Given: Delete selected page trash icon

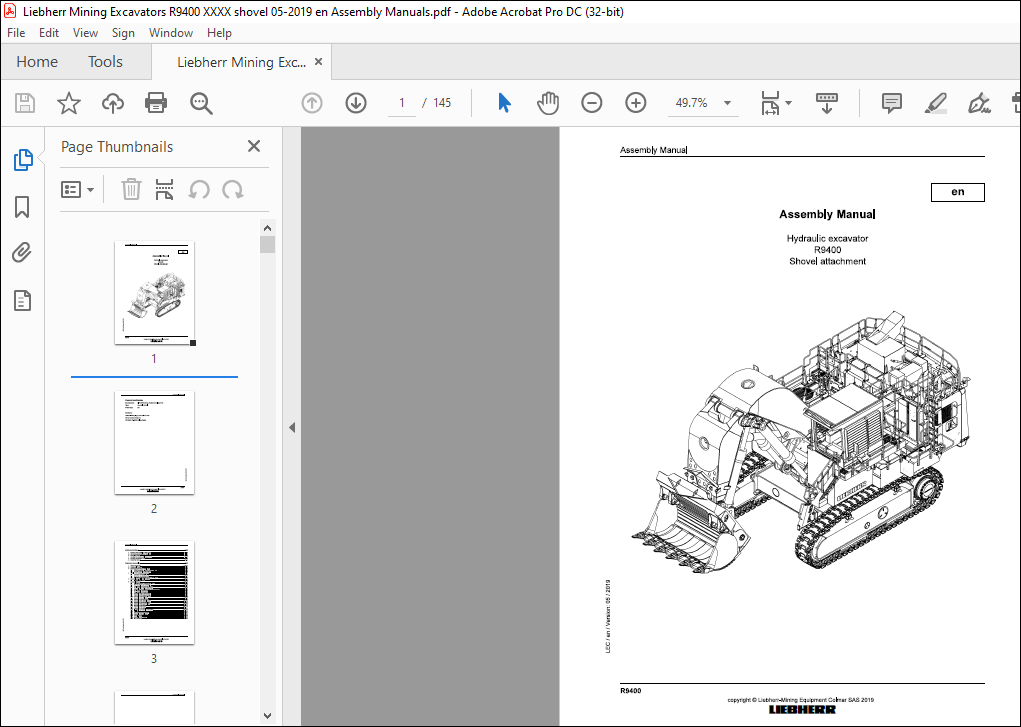Looking at the screenshot, I should pos(131,190).
